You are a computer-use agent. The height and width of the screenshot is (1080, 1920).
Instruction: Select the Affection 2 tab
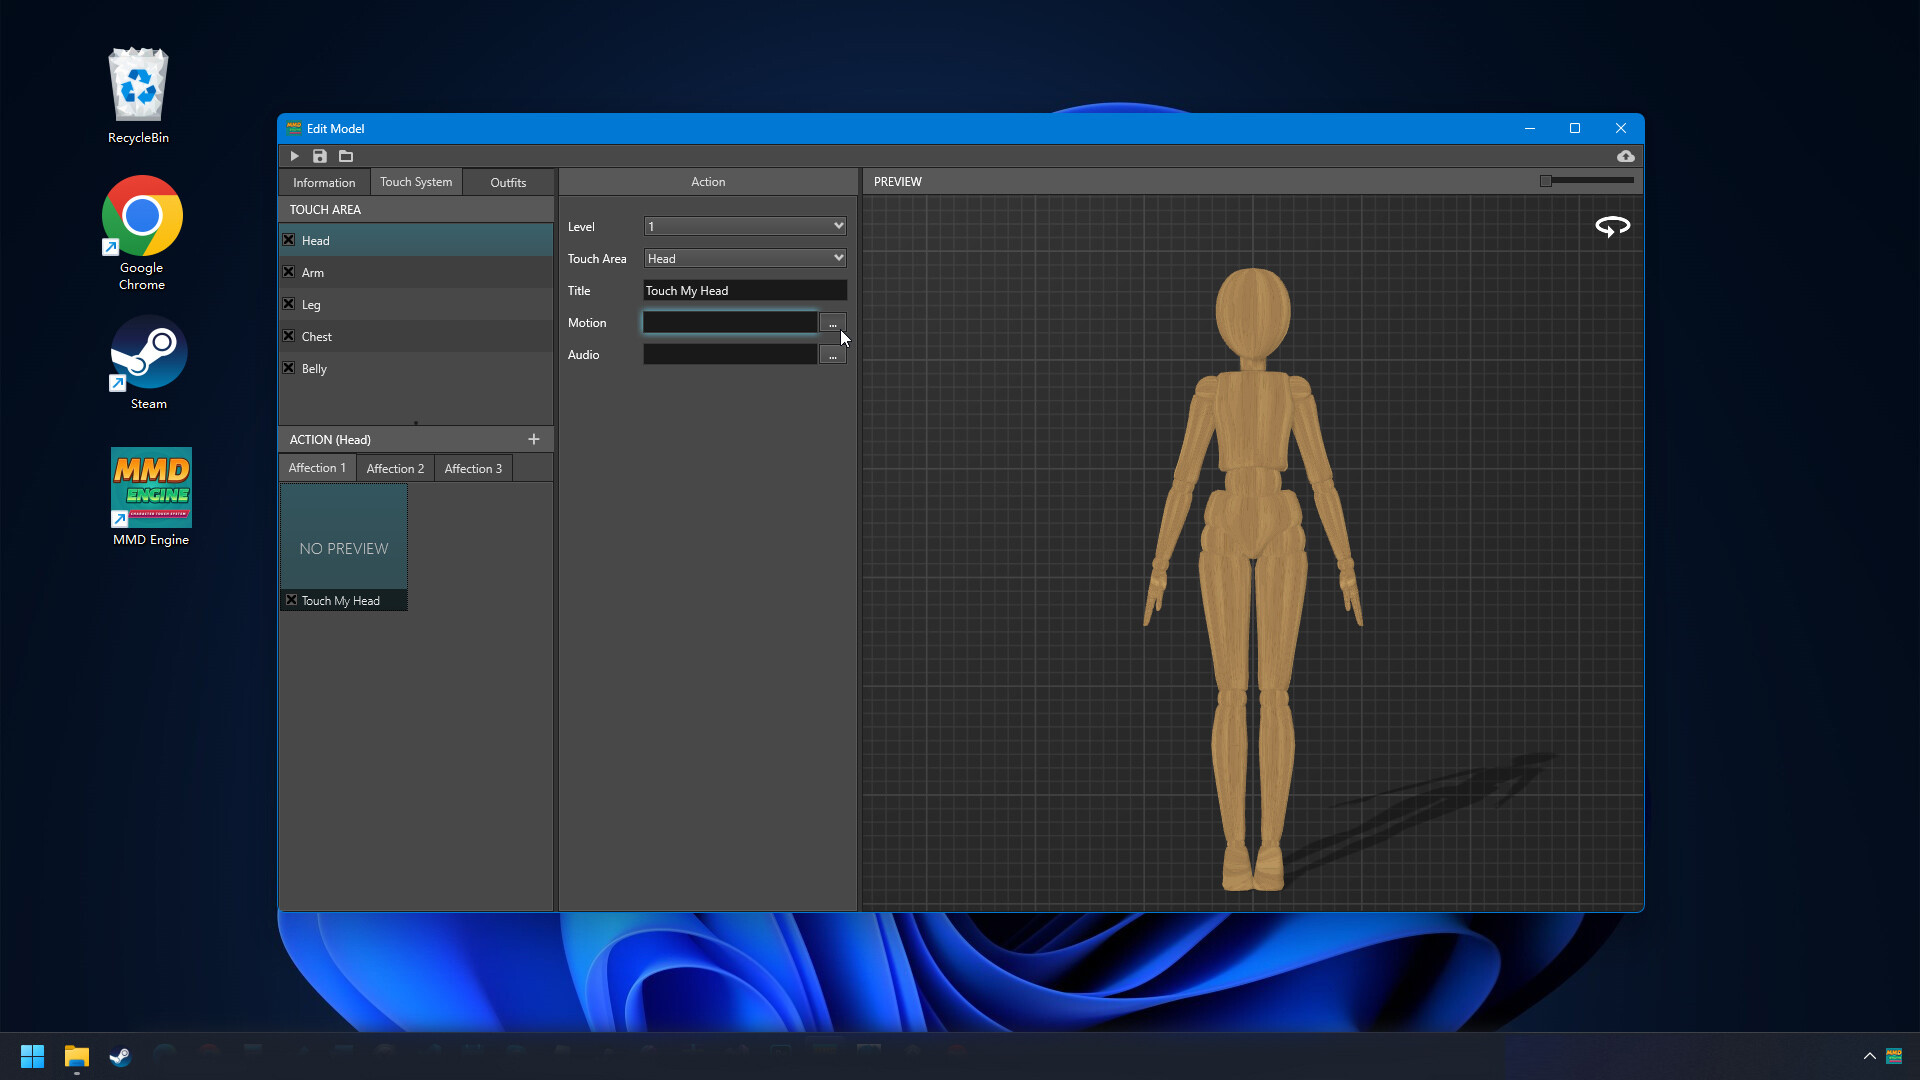coord(394,467)
